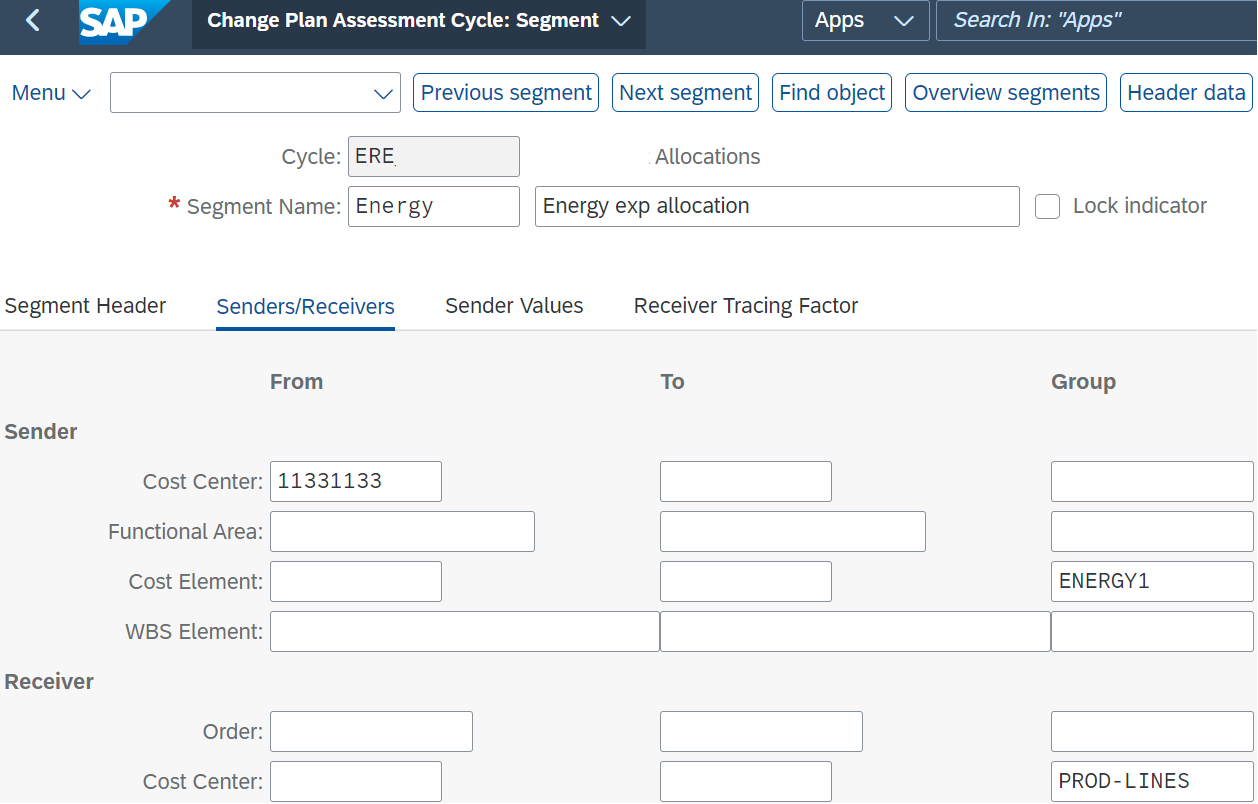Switch to the Segment Header tab

[85, 306]
